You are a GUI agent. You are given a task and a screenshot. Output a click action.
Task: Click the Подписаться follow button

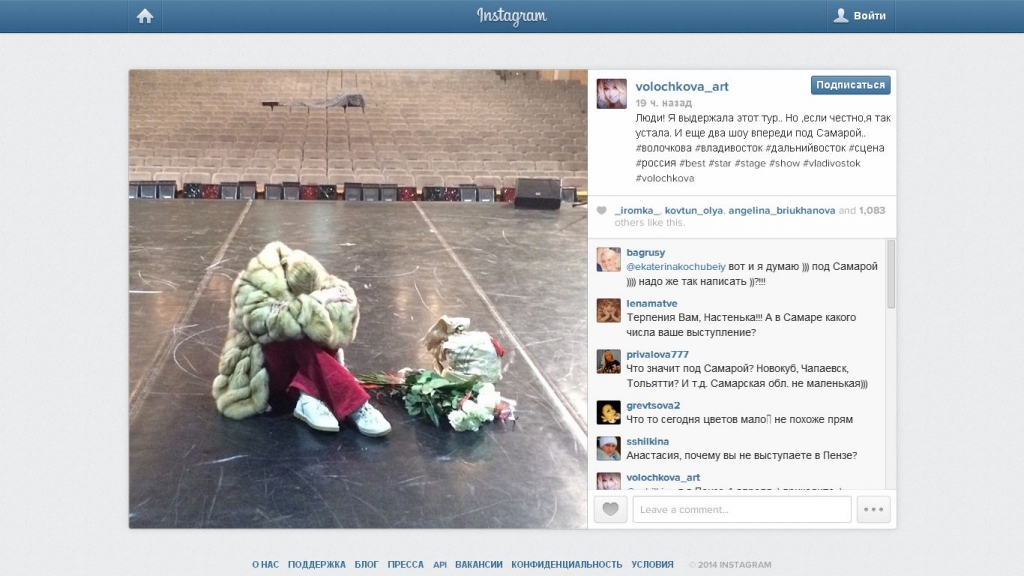[850, 85]
